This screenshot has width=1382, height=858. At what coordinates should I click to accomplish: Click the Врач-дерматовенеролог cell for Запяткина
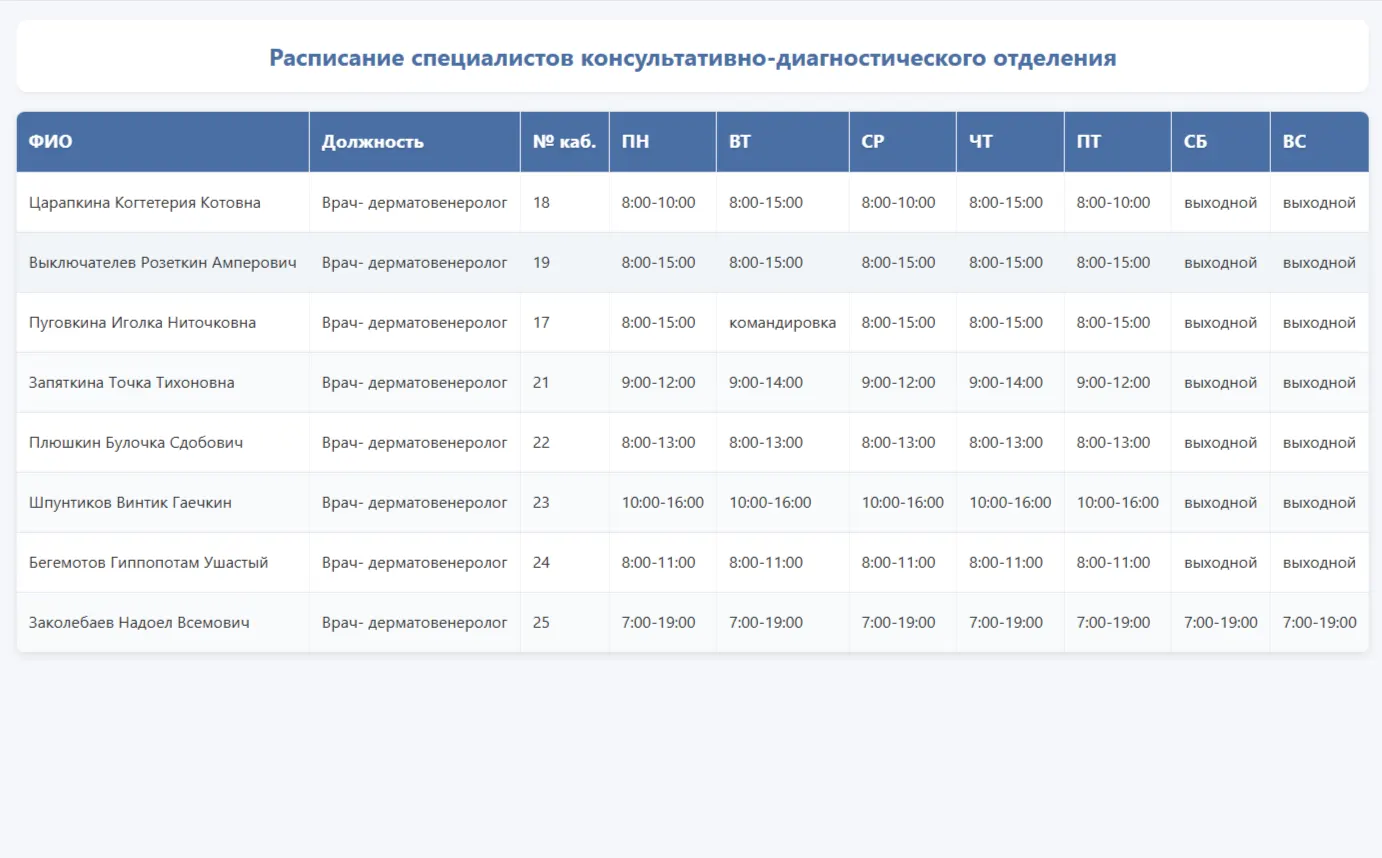(415, 382)
